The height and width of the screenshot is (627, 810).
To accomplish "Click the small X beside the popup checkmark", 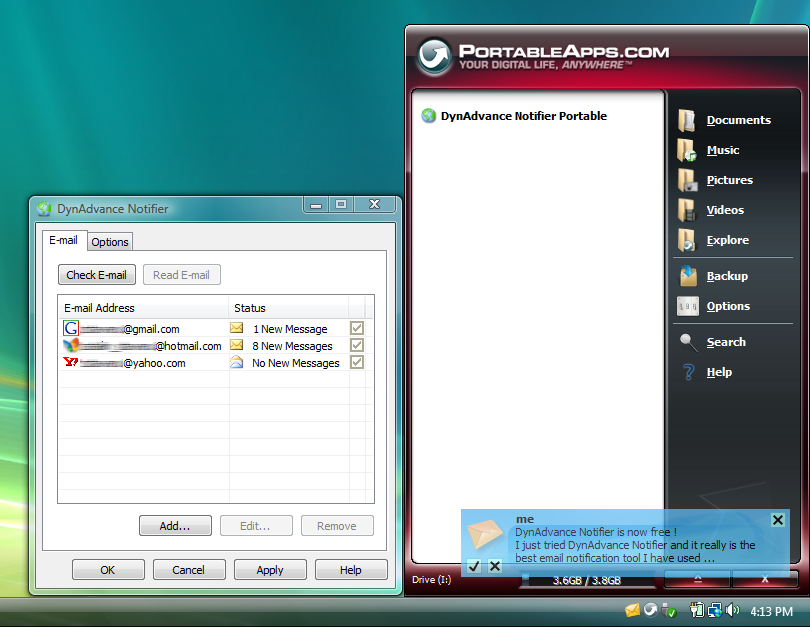I will [495, 566].
